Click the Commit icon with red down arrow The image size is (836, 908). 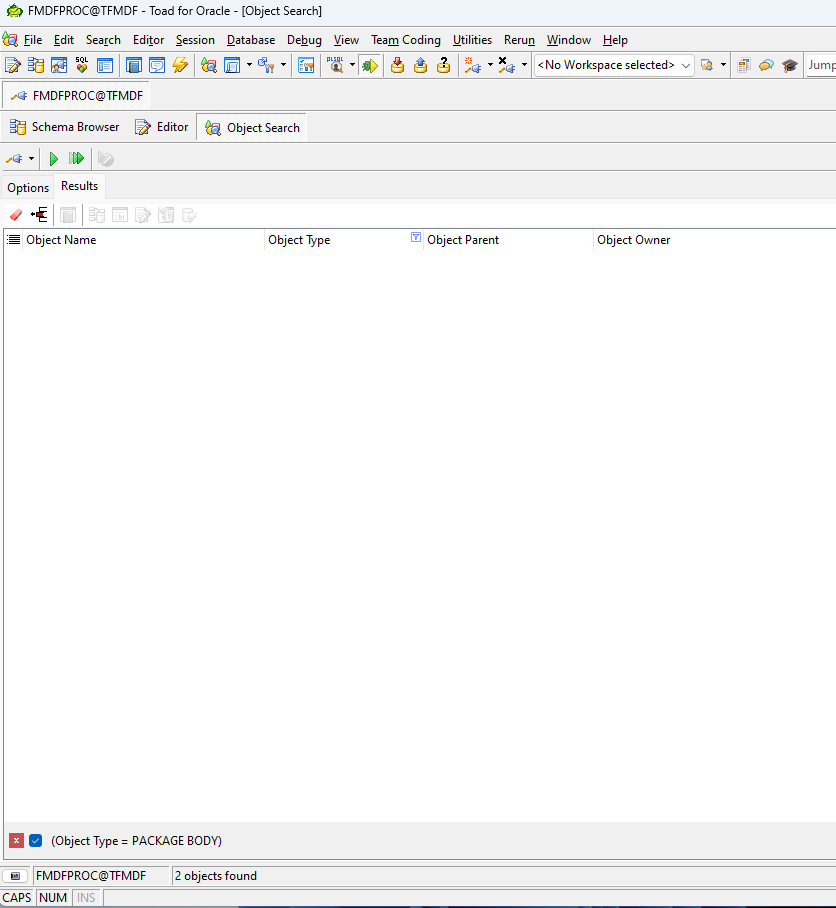coord(397,65)
